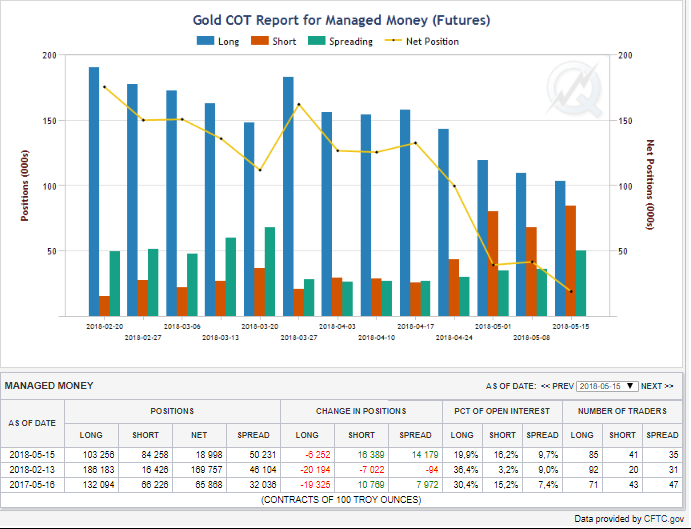Select the tallest blue Long bar for 2018-02-20
This screenshot has width=691, height=529.
[x=94, y=191]
